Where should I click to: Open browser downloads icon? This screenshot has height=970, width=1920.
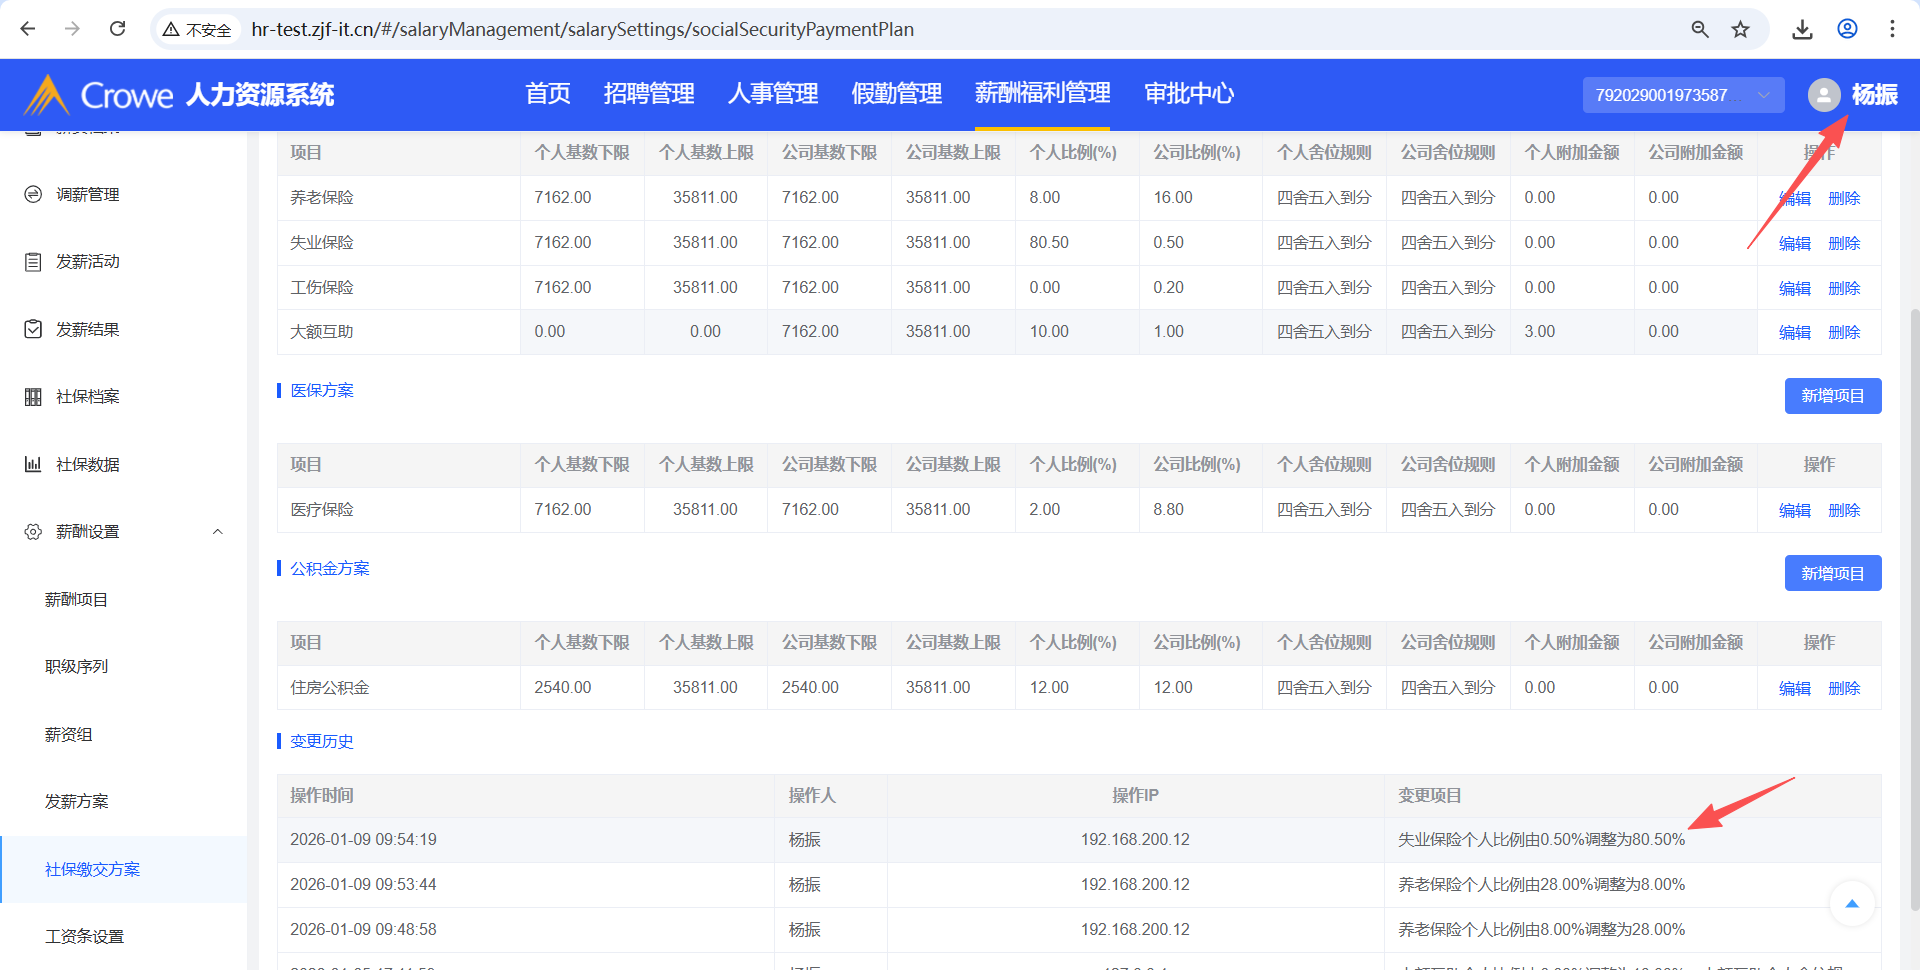(x=1802, y=29)
